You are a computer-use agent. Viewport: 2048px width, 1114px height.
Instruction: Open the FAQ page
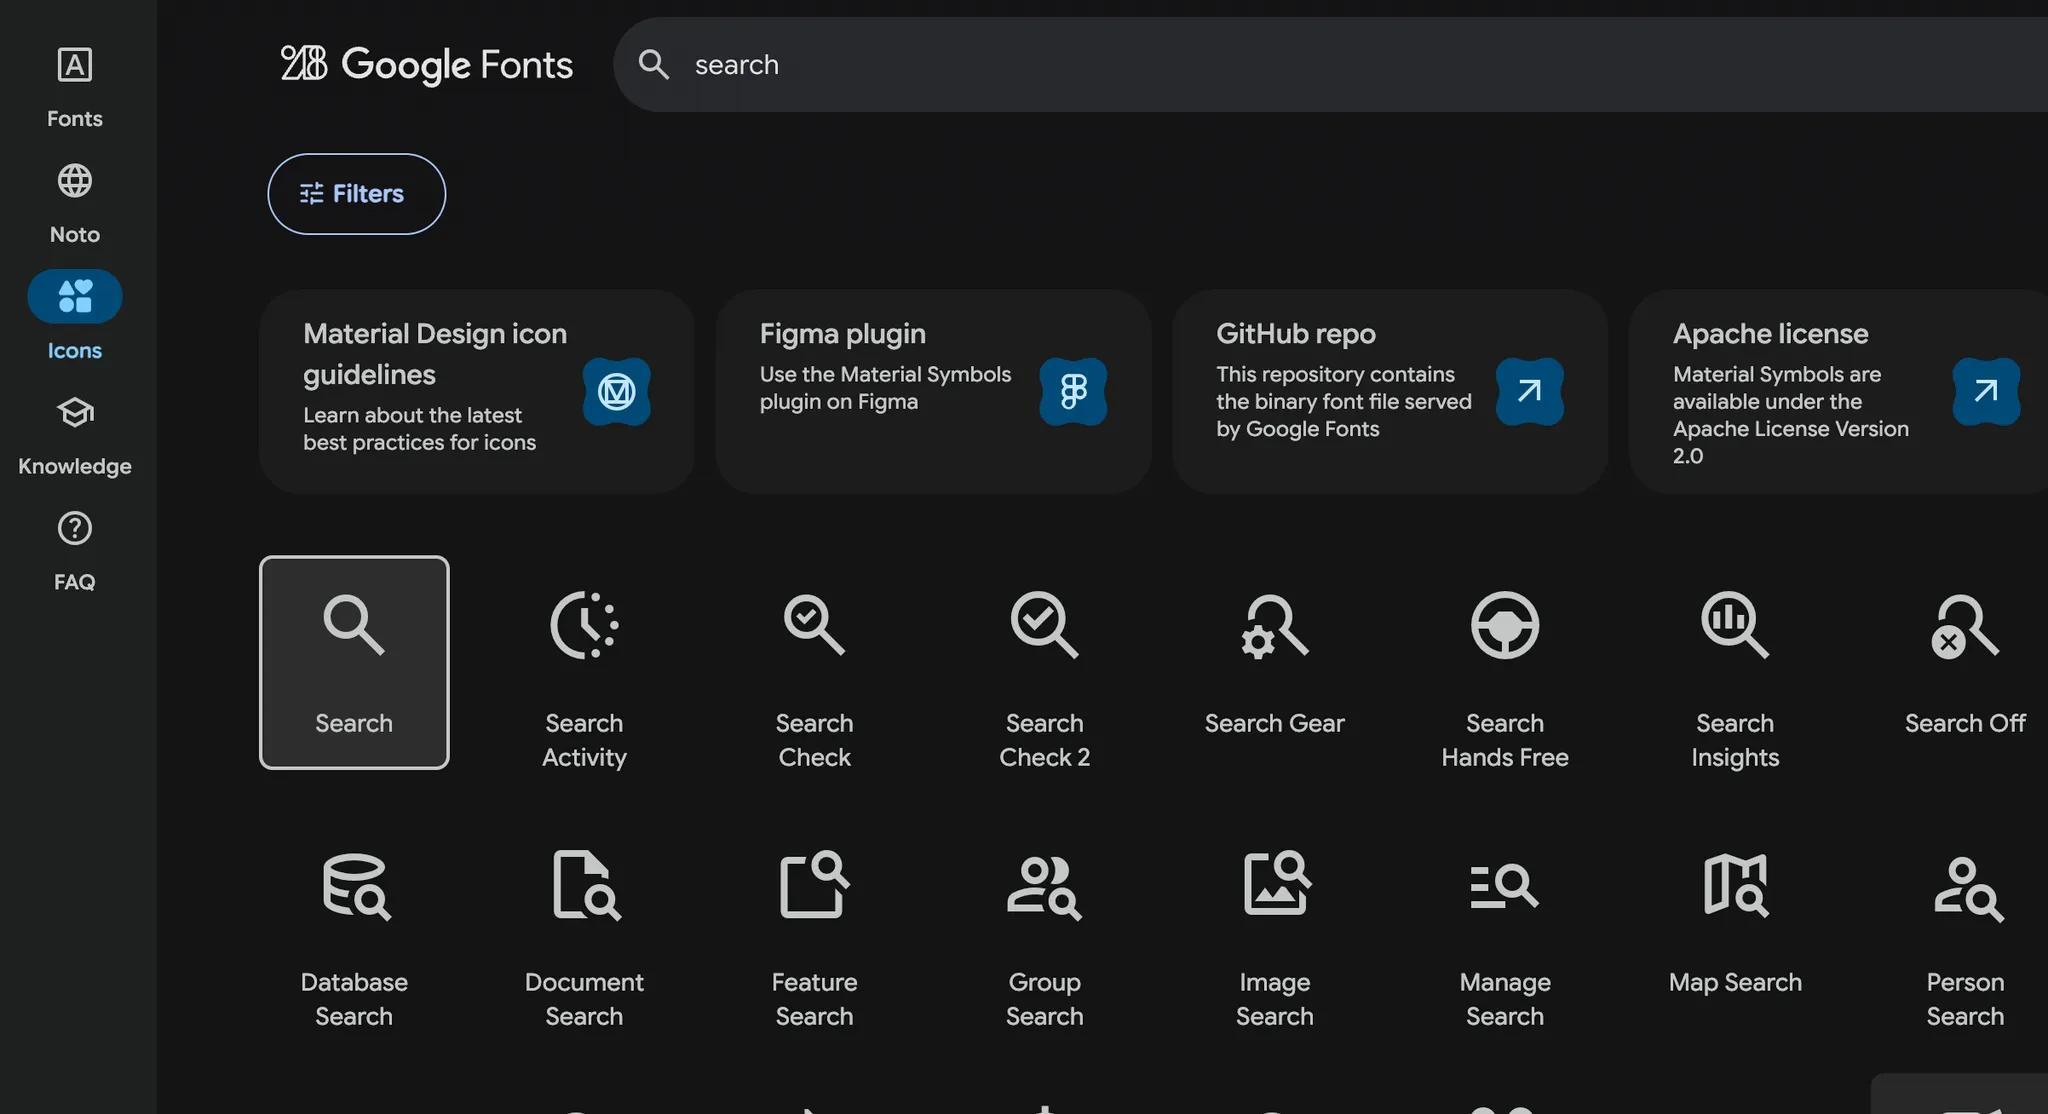coord(75,550)
